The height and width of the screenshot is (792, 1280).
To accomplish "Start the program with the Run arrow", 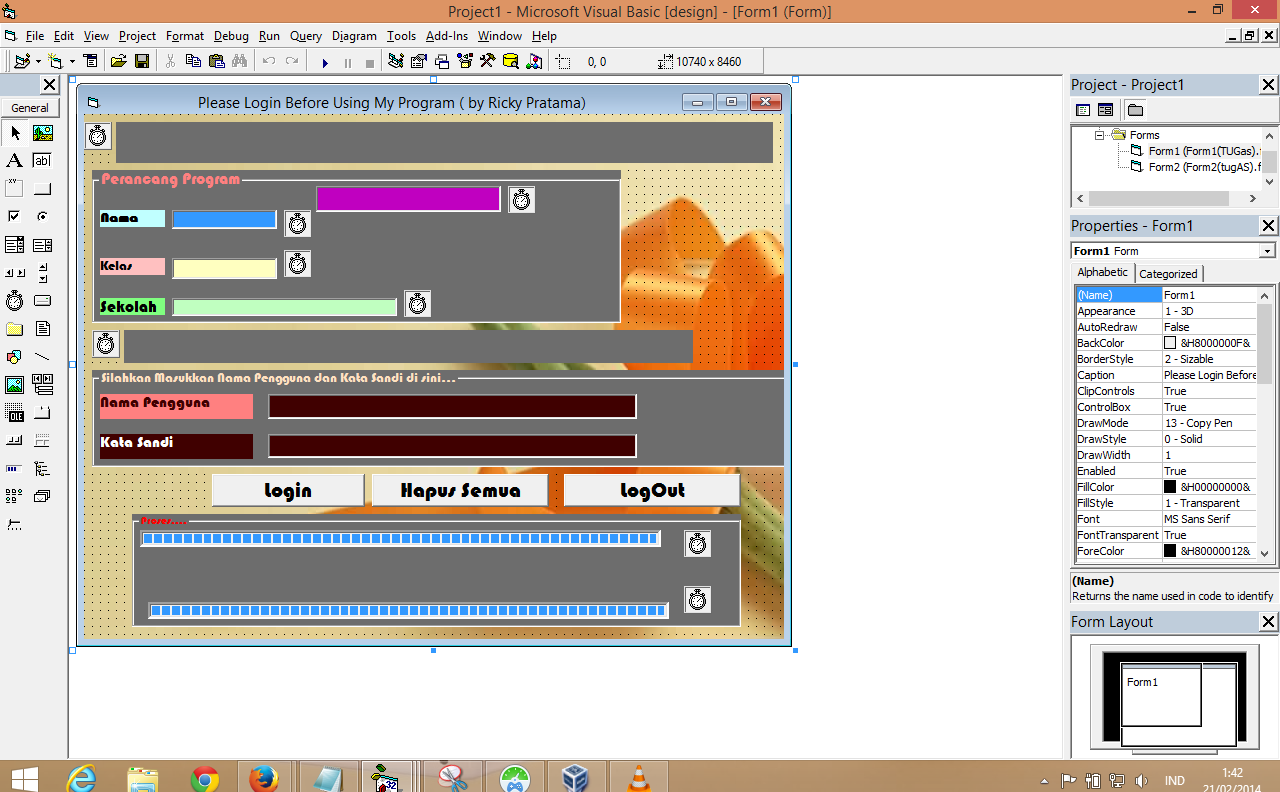I will 325,62.
